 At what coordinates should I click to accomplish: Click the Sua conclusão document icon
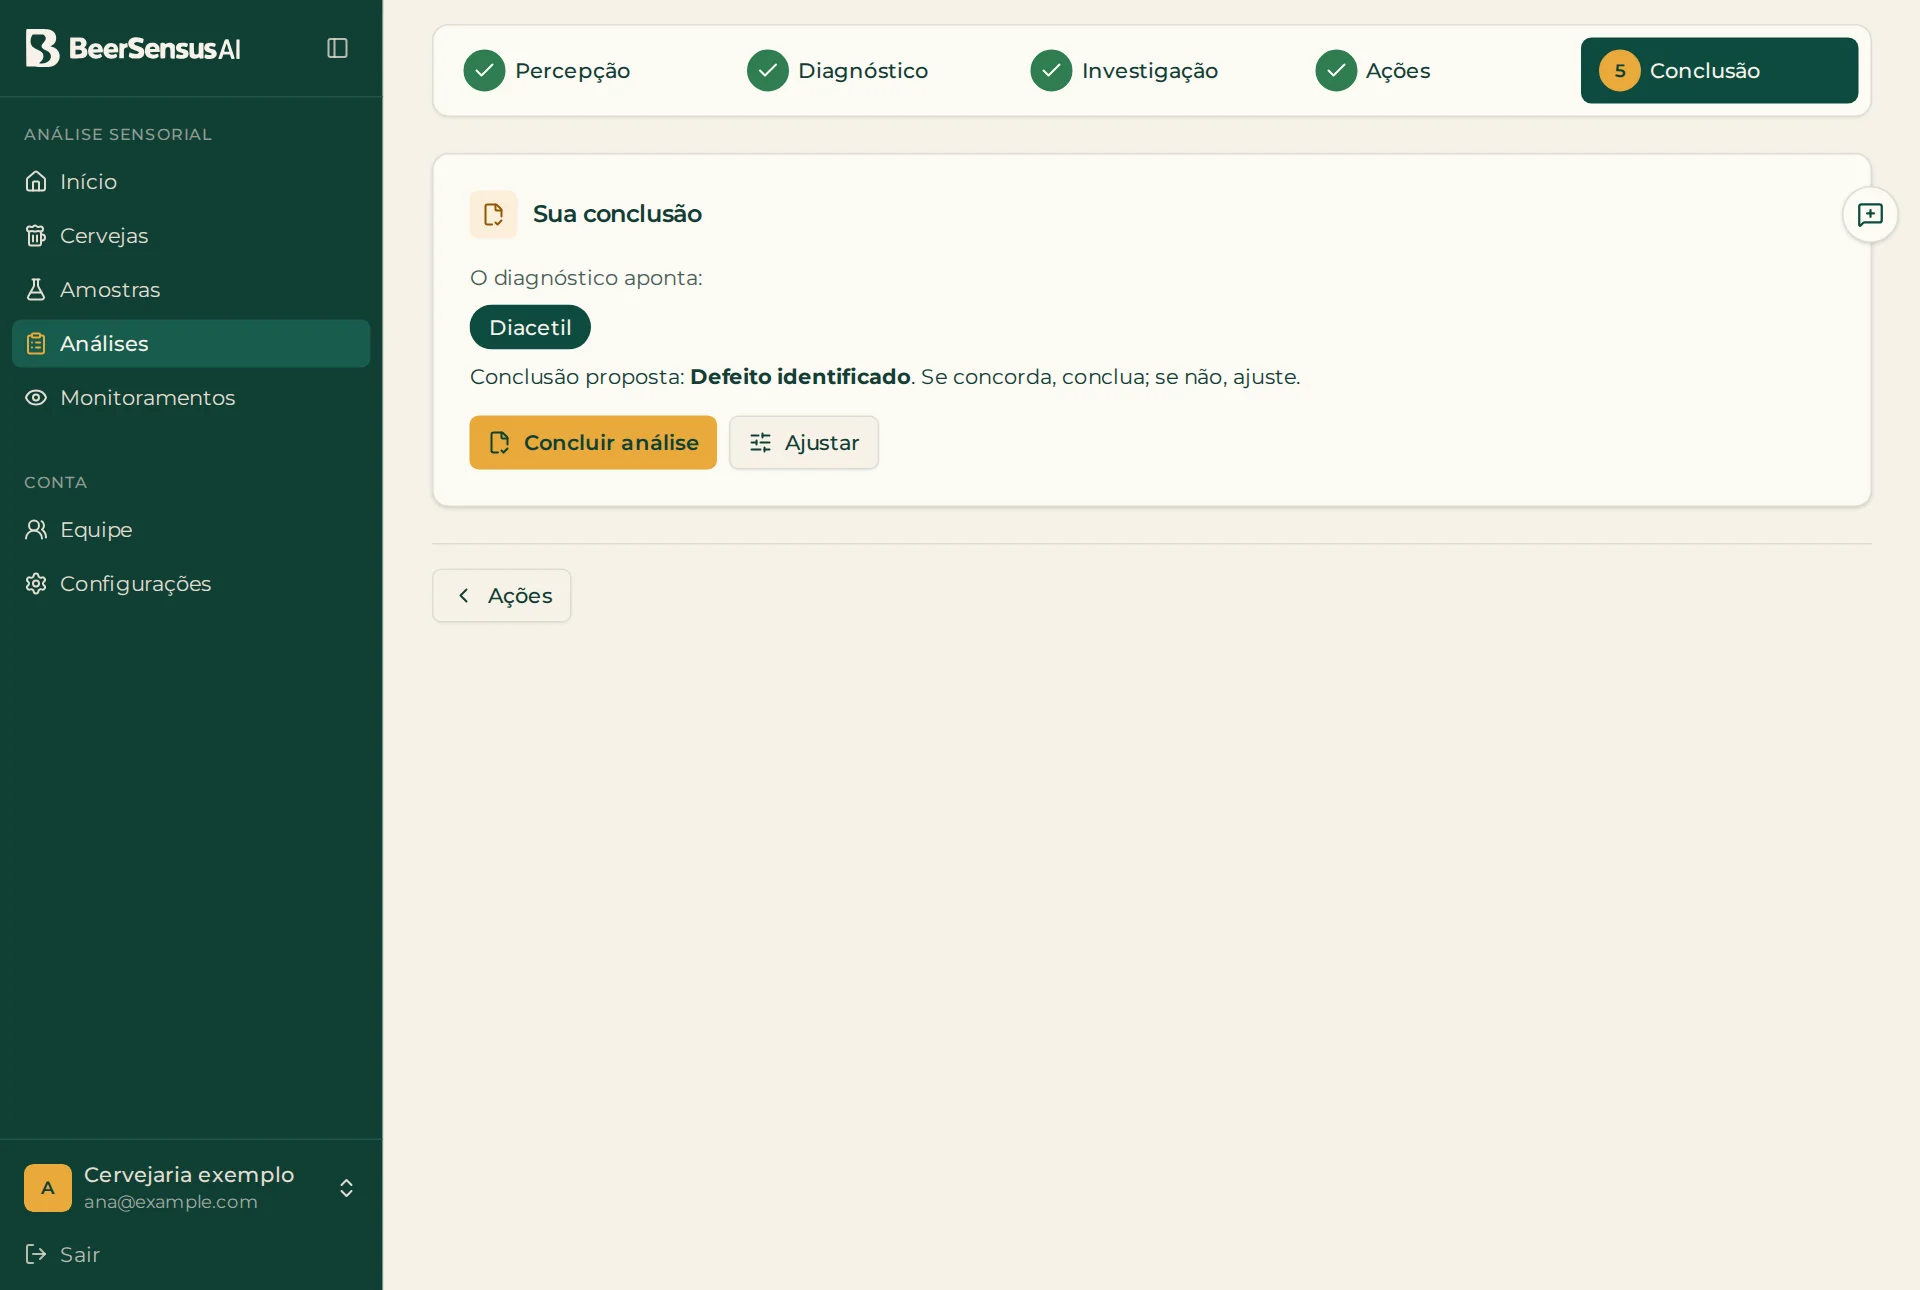[x=494, y=214]
